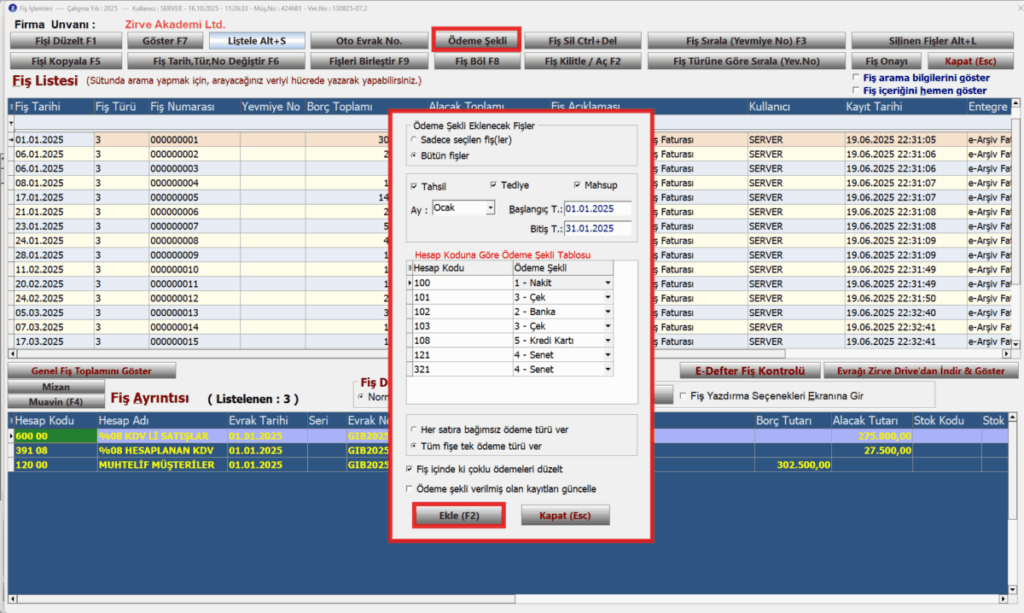The height and width of the screenshot is (613, 1024).
Task: Toggle Fiş Yazdırma Seçenekleri Ekranına Gir checkbox
Action: (x=683, y=396)
